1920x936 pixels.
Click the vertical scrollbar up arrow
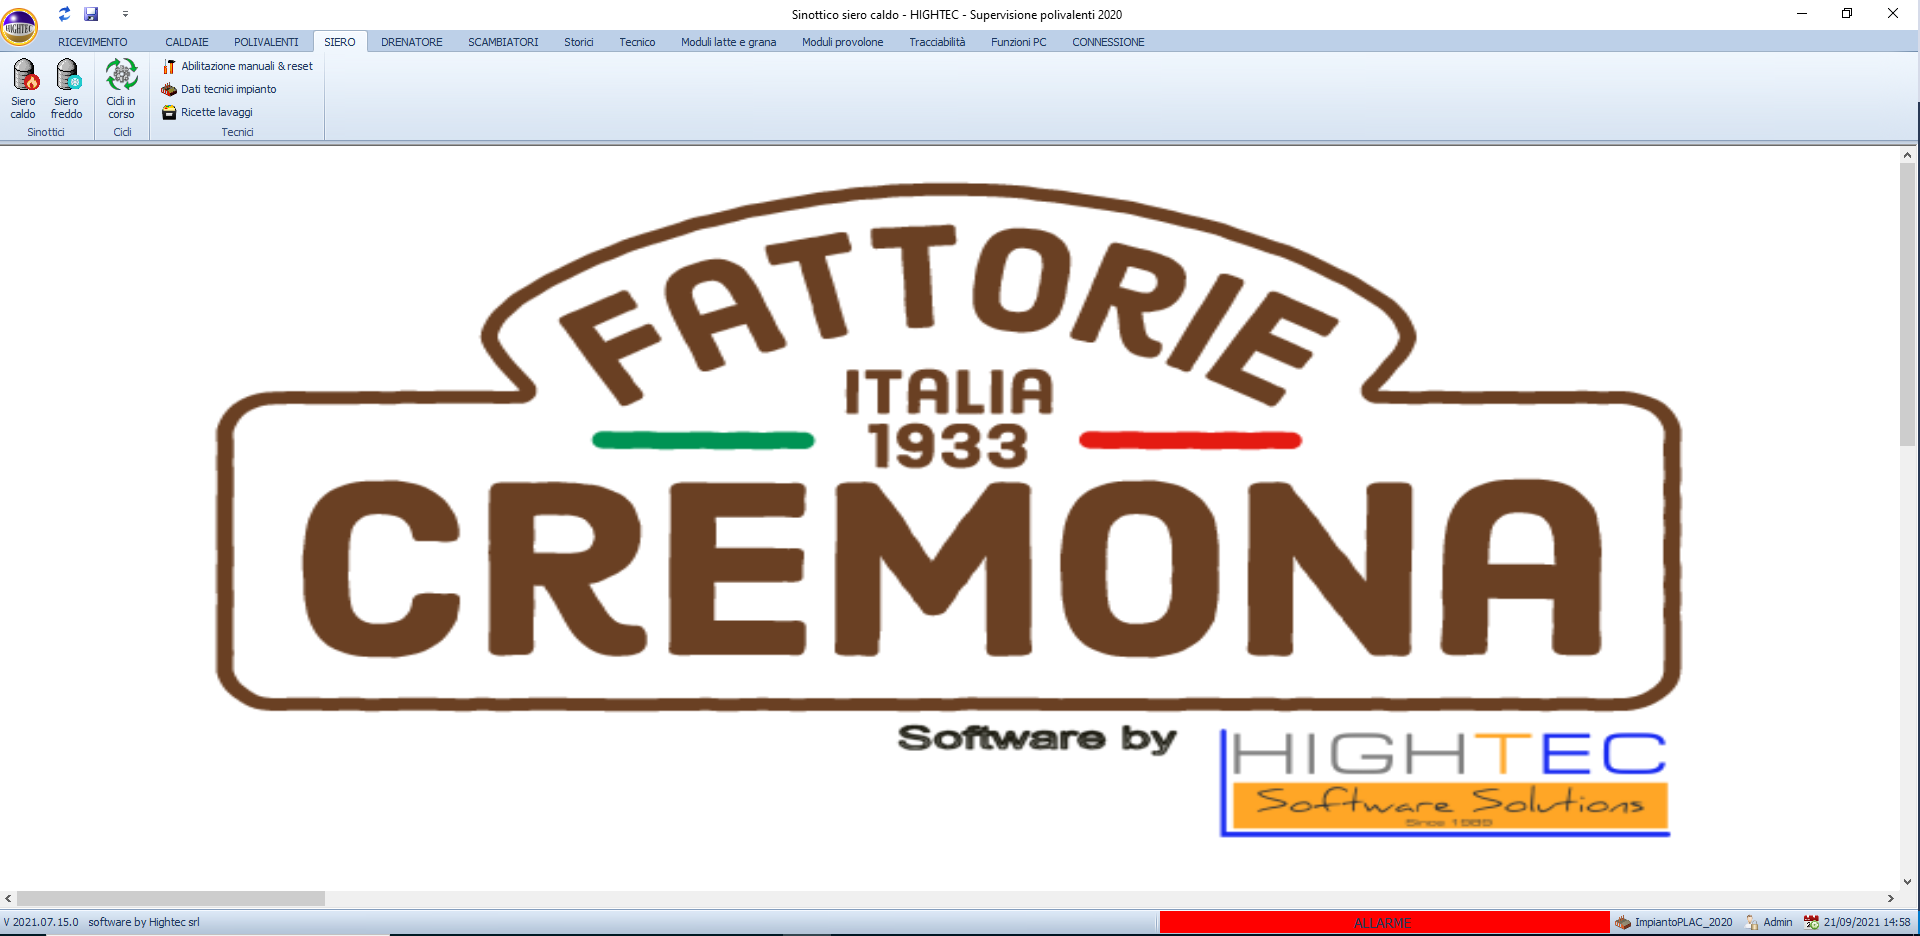1908,155
